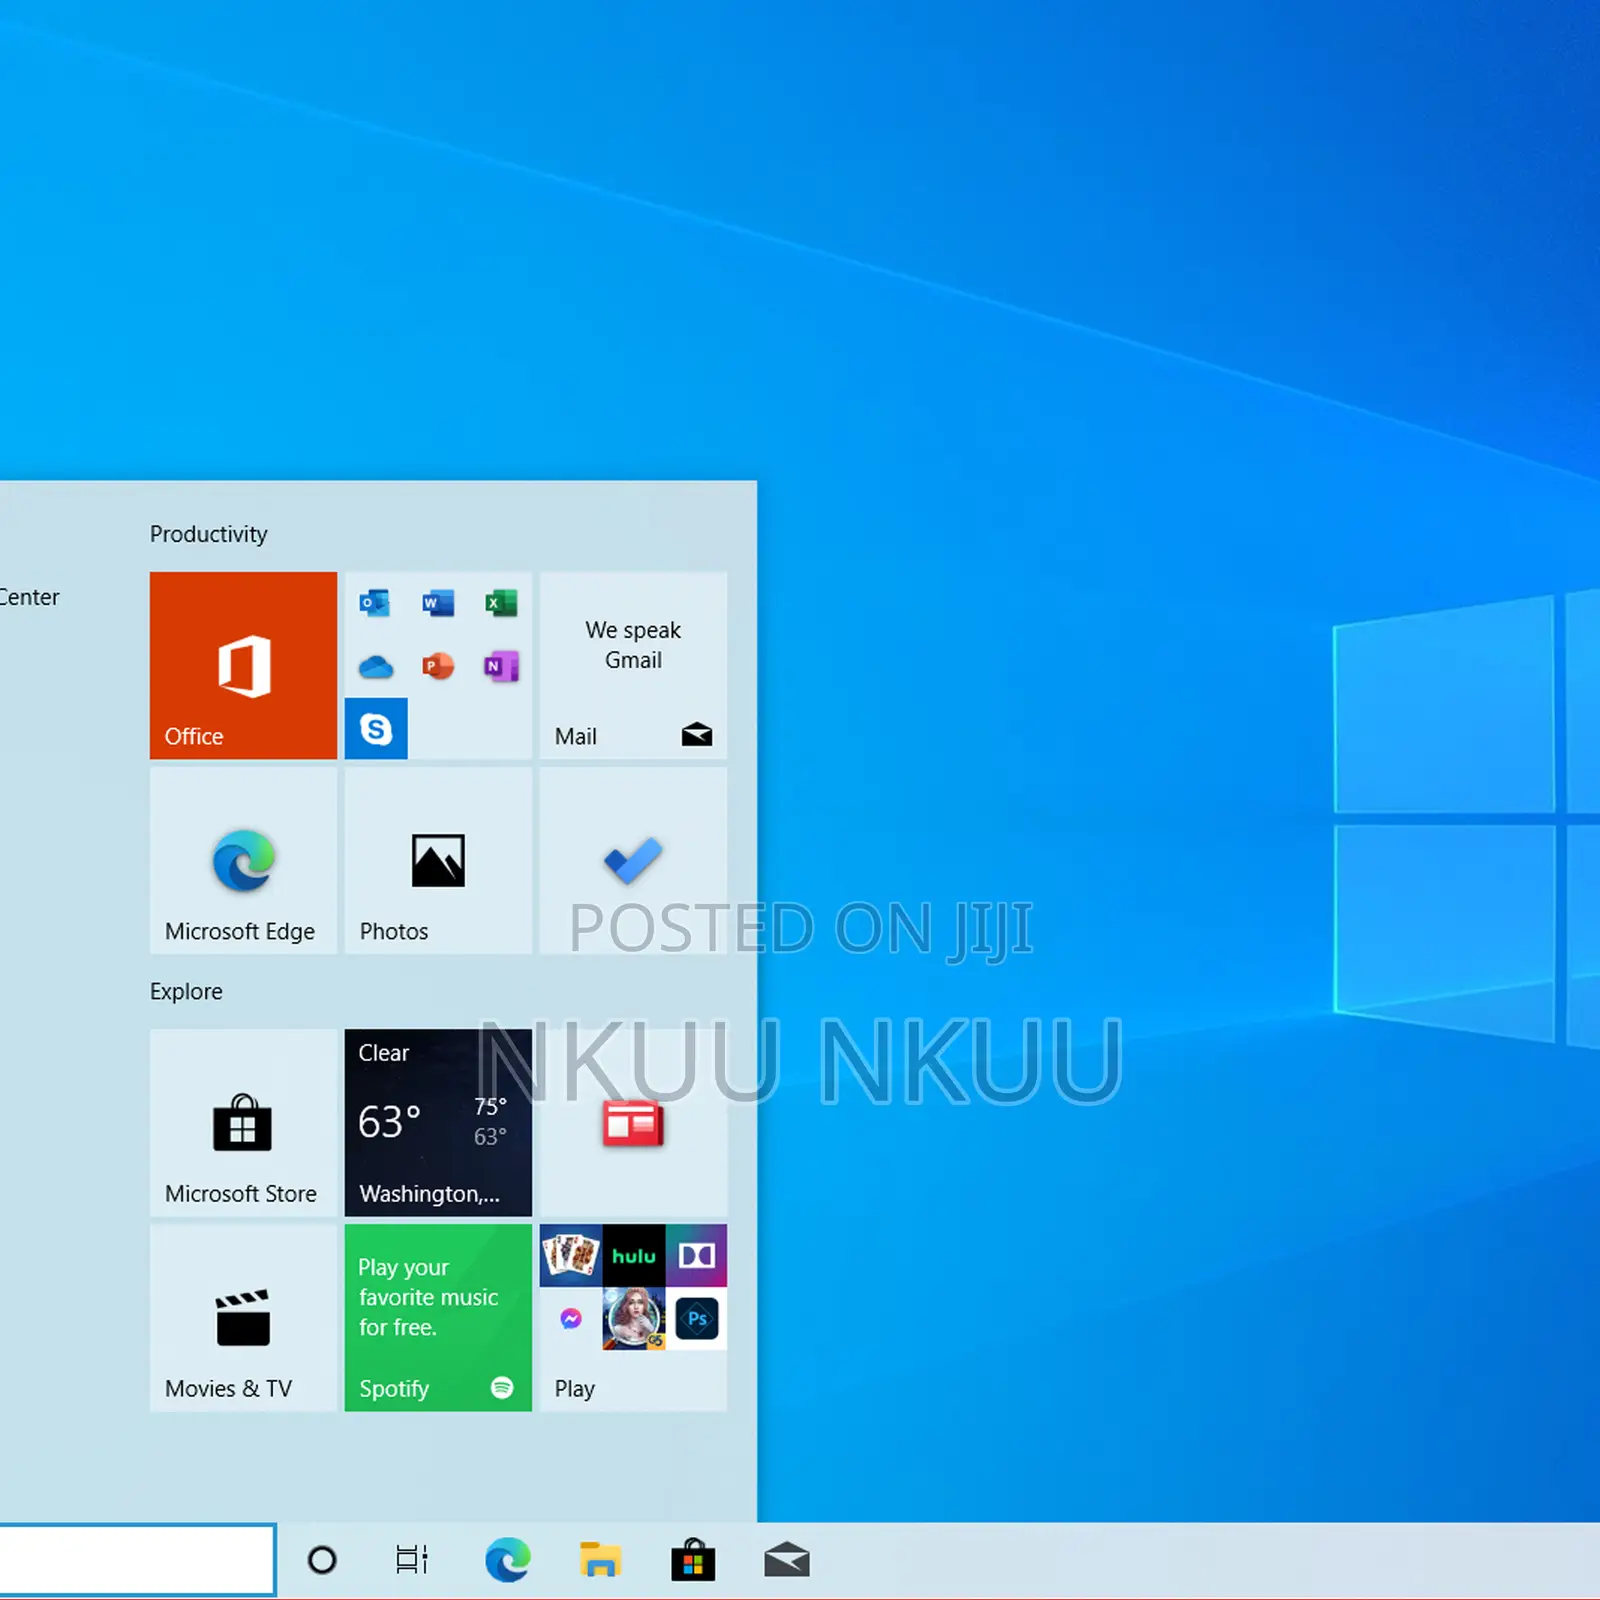1600x1600 pixels.
Task: Click the Productivity group heading
Action: [208, 534]
